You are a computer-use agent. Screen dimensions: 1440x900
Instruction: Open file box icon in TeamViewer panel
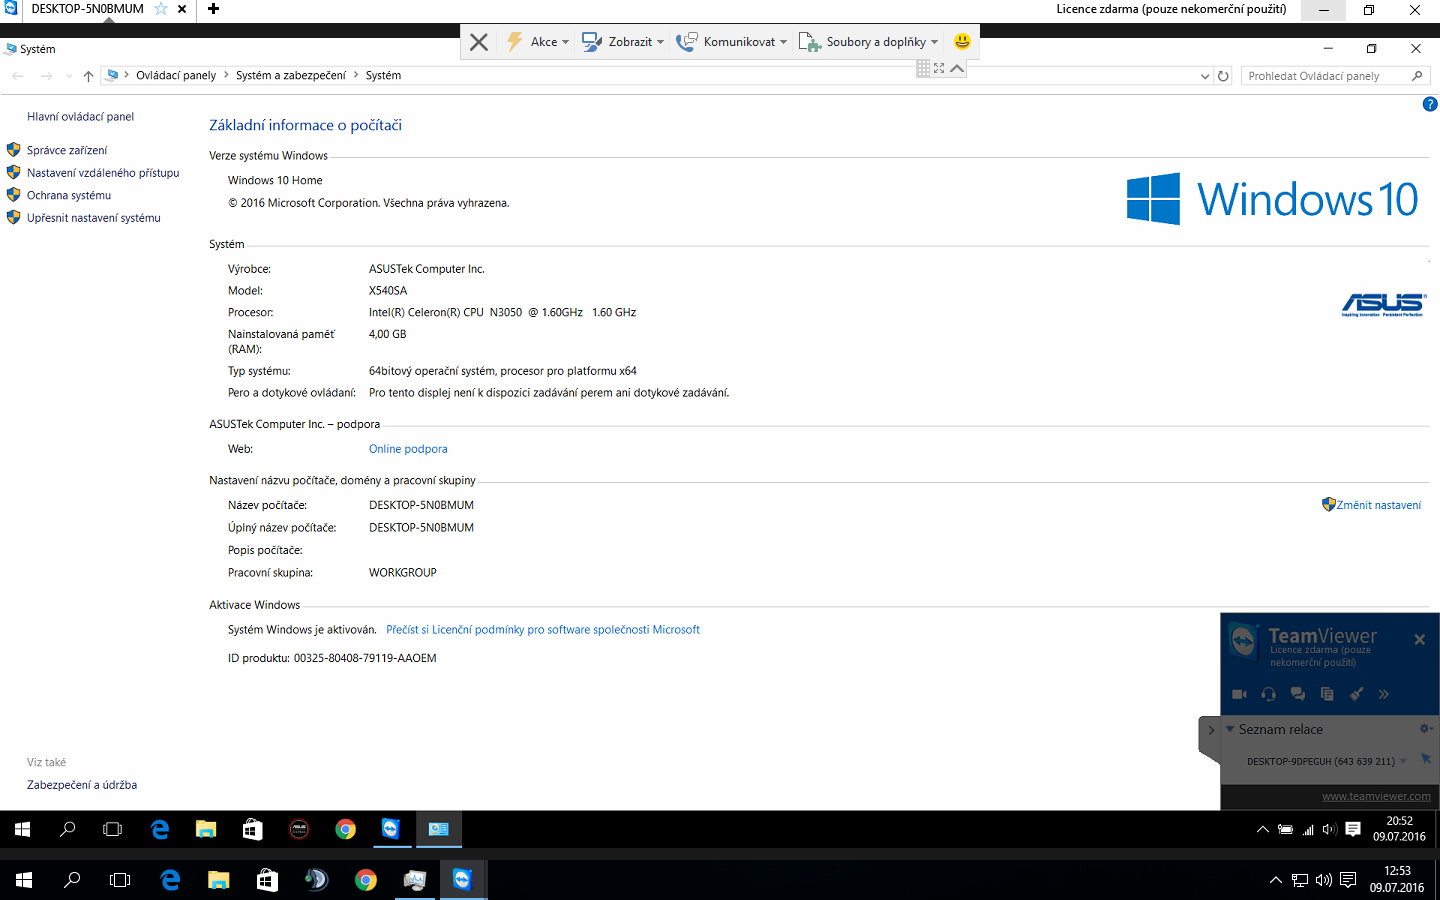click(x=1327, y=694)
